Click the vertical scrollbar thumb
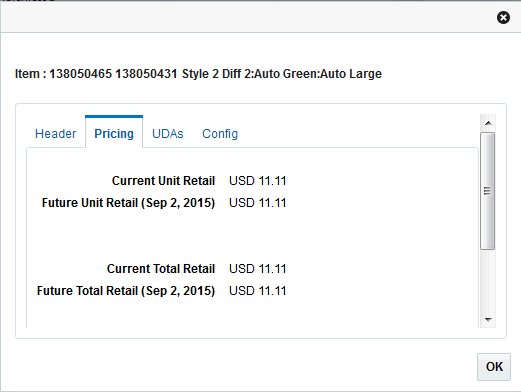 pos(488,191)
